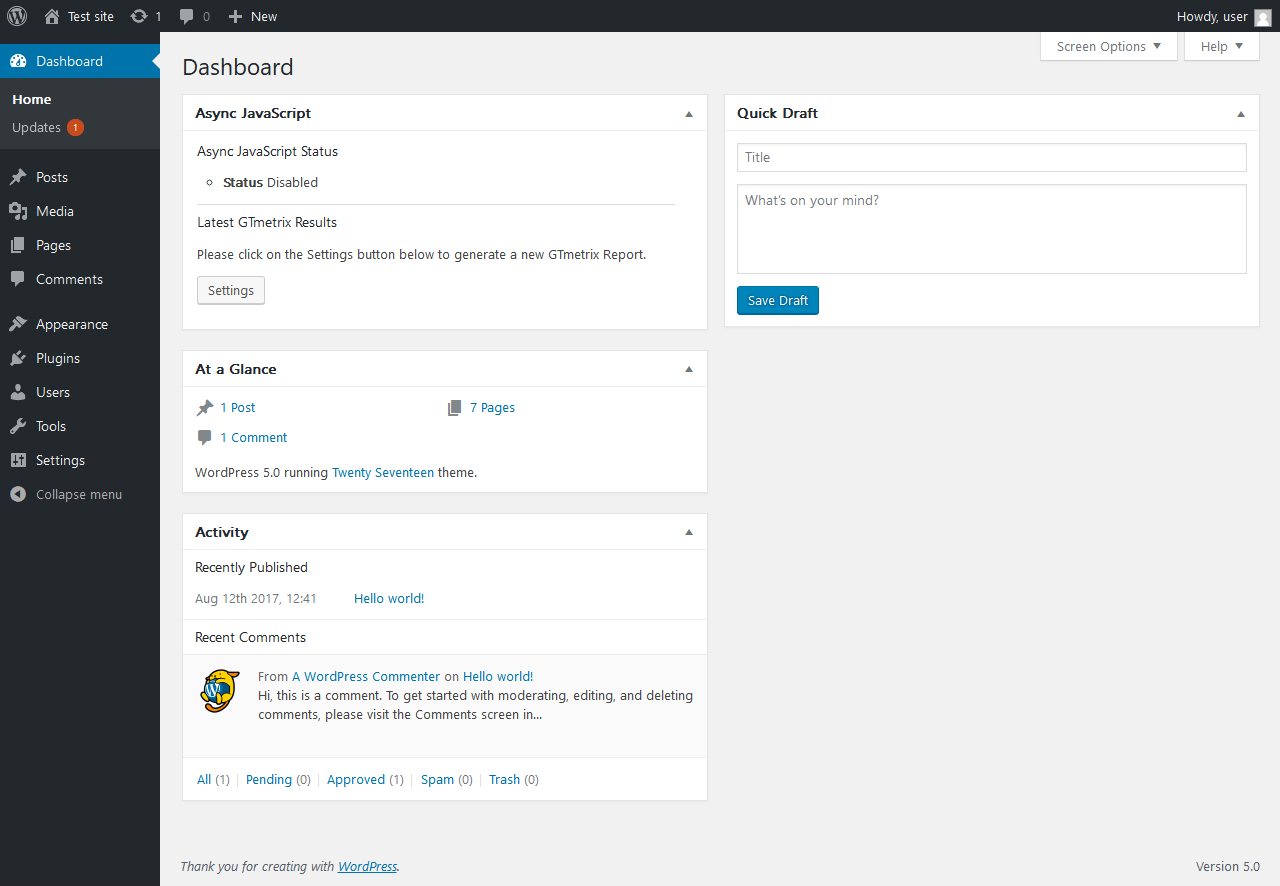Toggle the Activity panel arrow

click(x=689, y=532)
